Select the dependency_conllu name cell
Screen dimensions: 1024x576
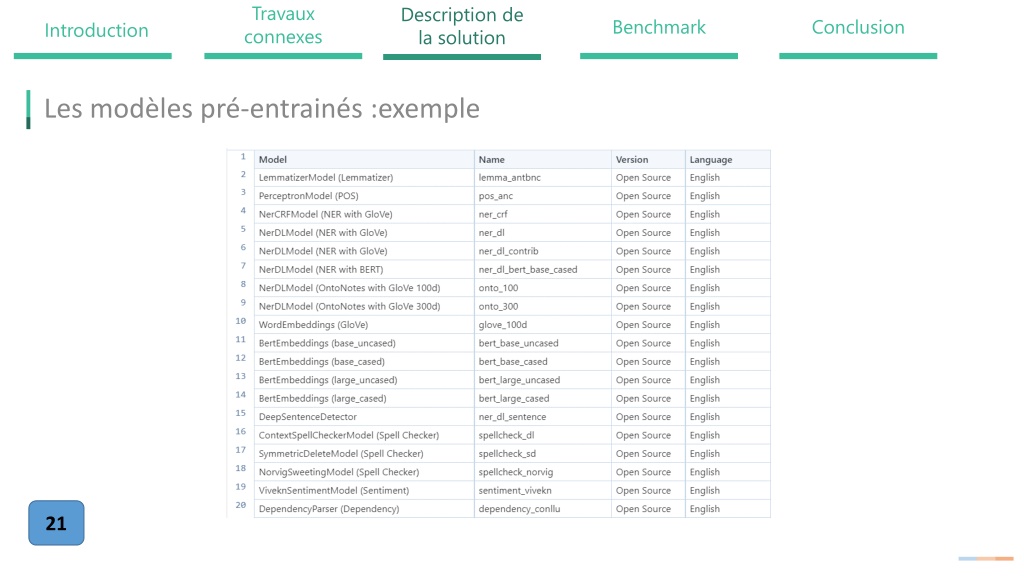pos(543,509)
